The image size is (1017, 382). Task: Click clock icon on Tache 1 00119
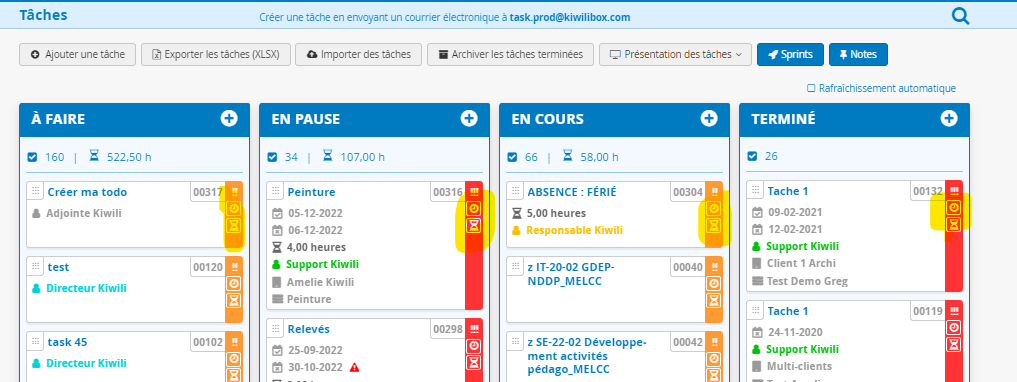click(954, 328)
